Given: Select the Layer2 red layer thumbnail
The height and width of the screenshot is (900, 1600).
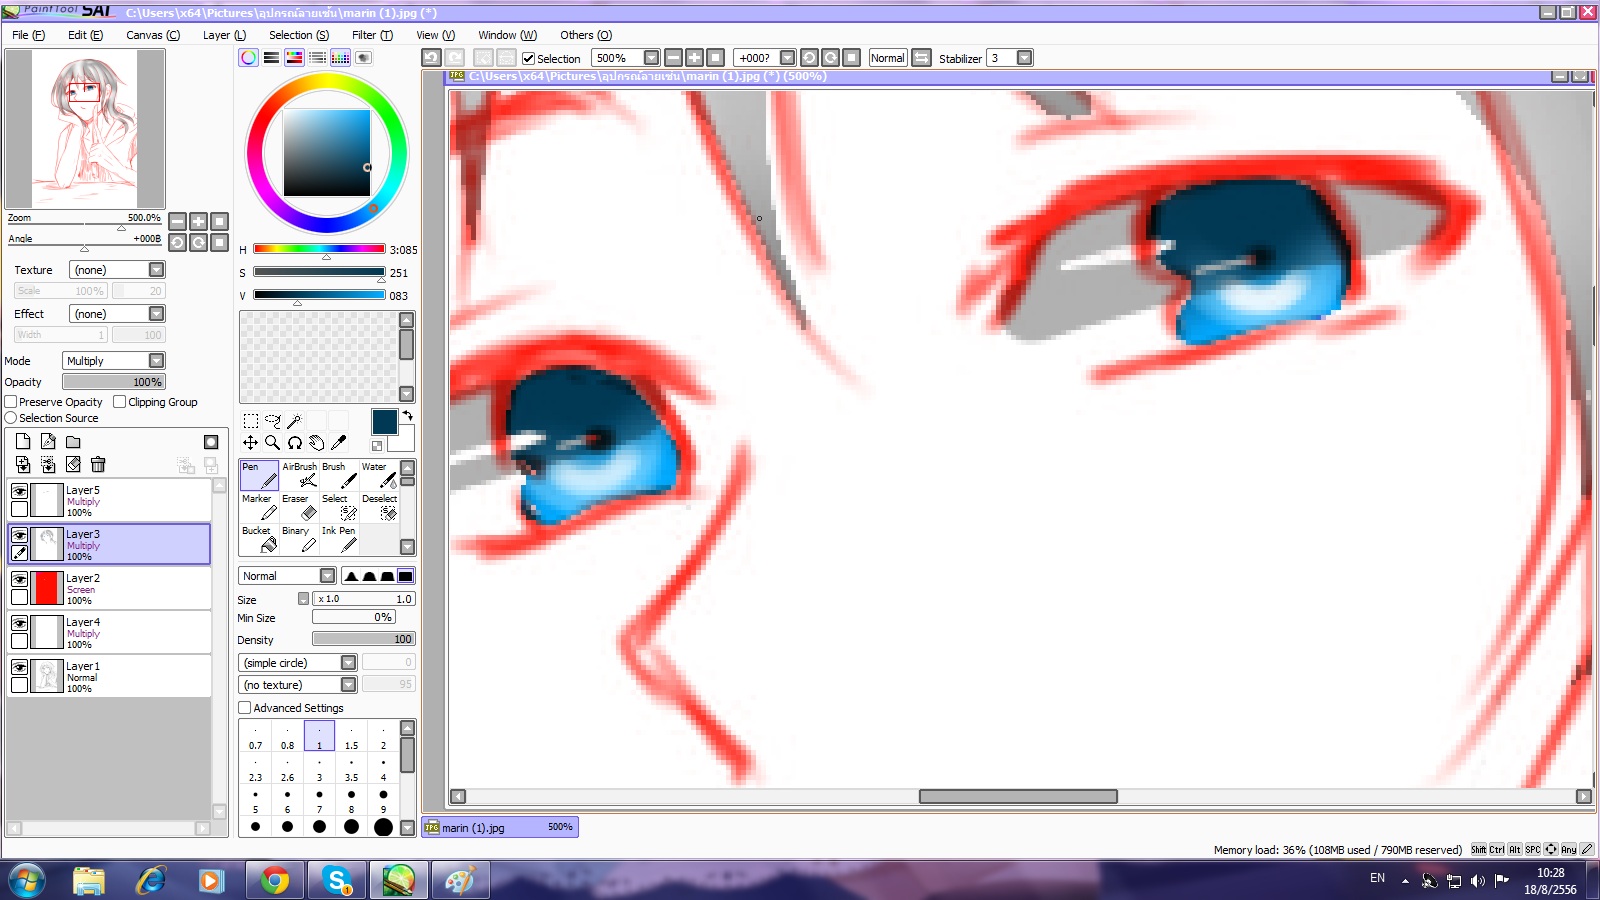Looking at the screenshot, I should point(47,588).
